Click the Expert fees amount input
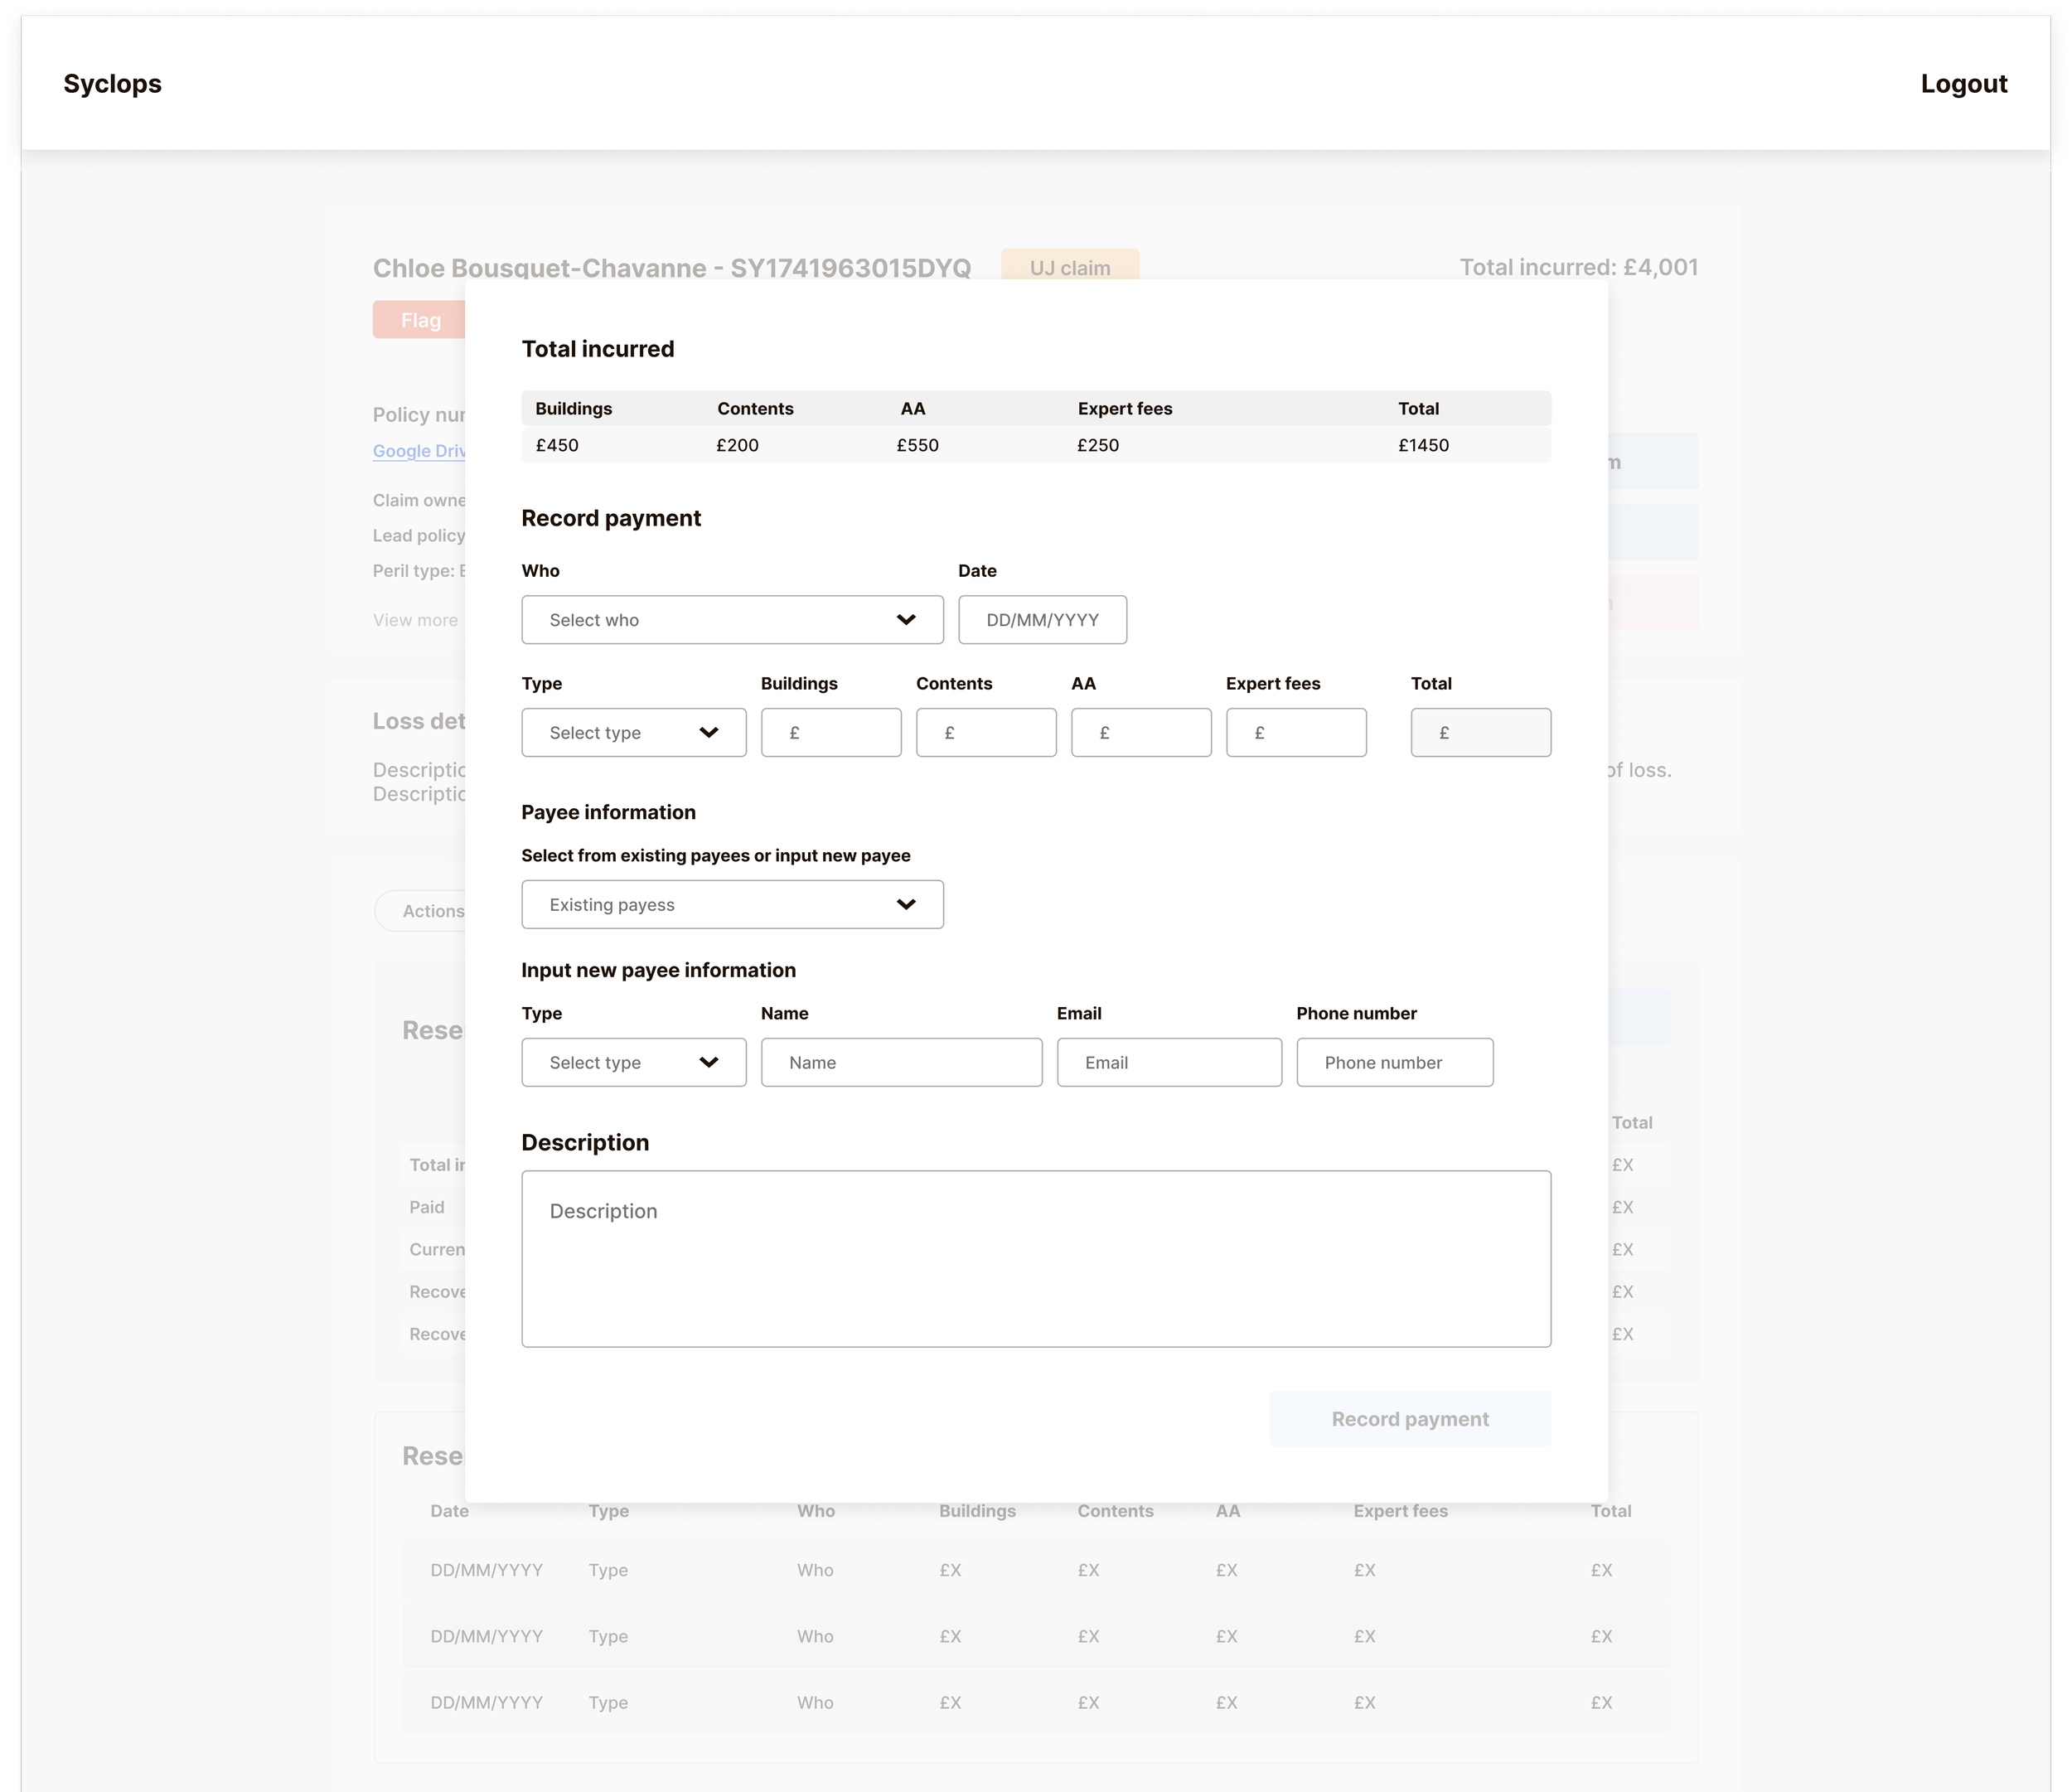 pyautogui.click(x=1296, y=733)
